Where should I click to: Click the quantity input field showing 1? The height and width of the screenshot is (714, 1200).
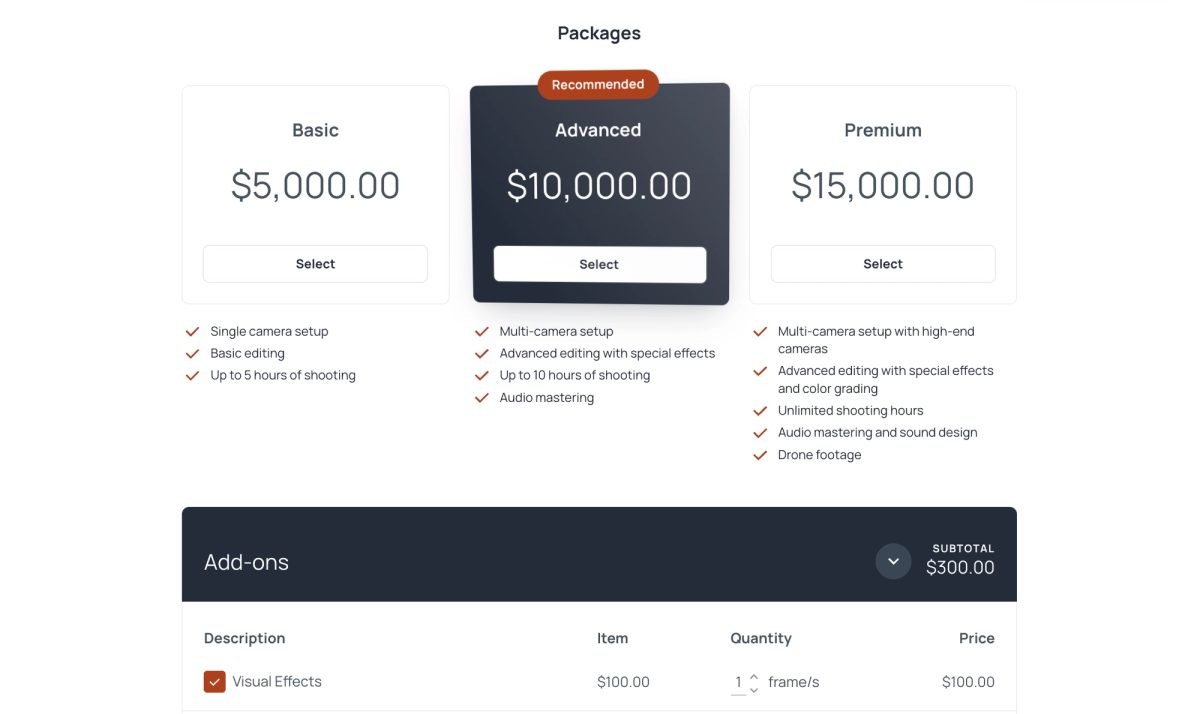tap(737, 681)
